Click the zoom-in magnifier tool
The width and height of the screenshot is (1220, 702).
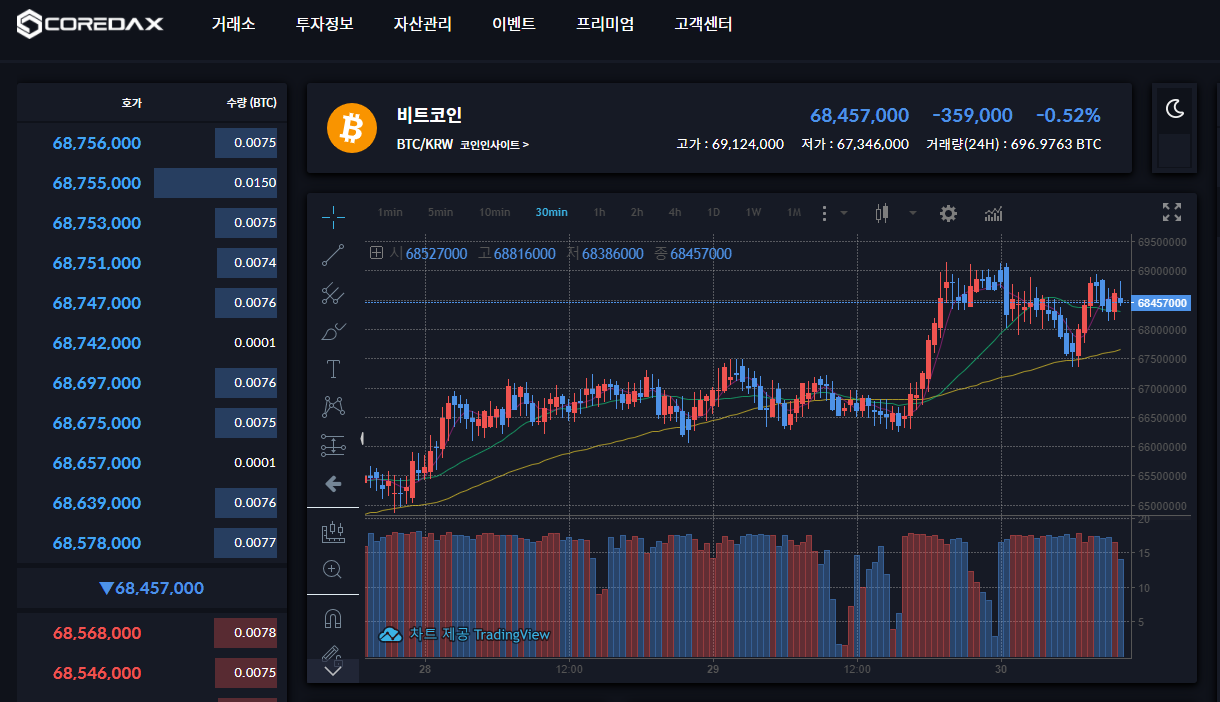point(333,570)
